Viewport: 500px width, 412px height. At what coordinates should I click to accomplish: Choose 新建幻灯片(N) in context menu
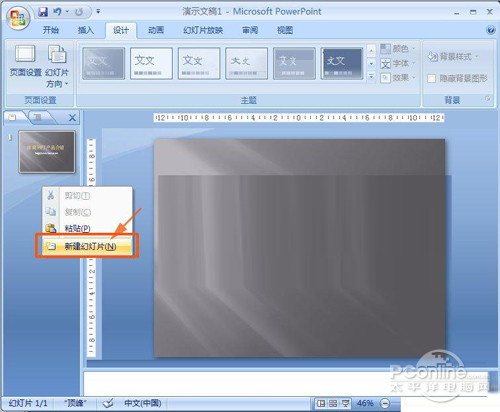(x=87, y=246)
